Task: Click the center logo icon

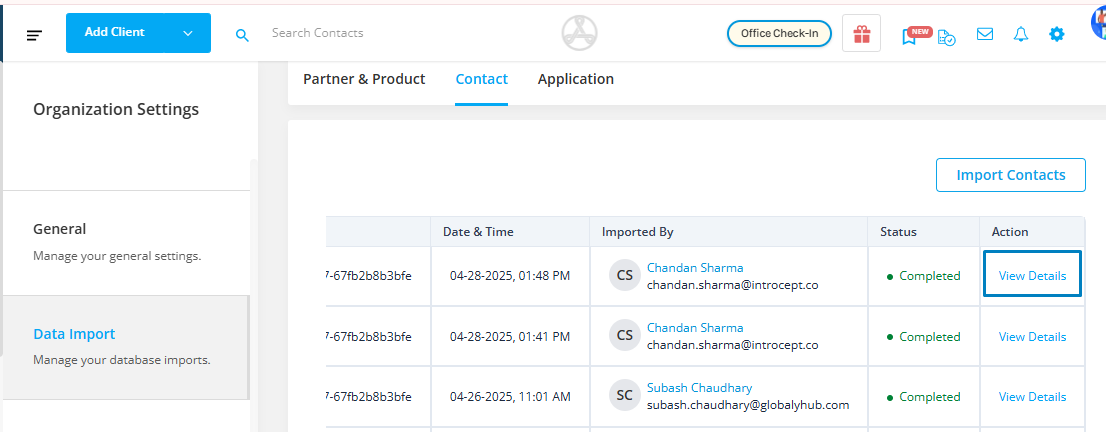Action: 580,33
